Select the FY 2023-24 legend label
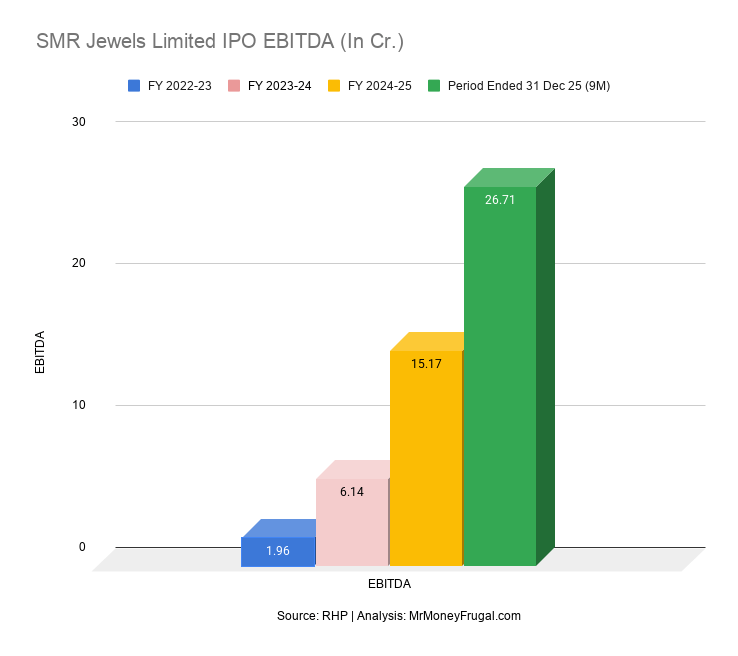 (x=280, y=86)
